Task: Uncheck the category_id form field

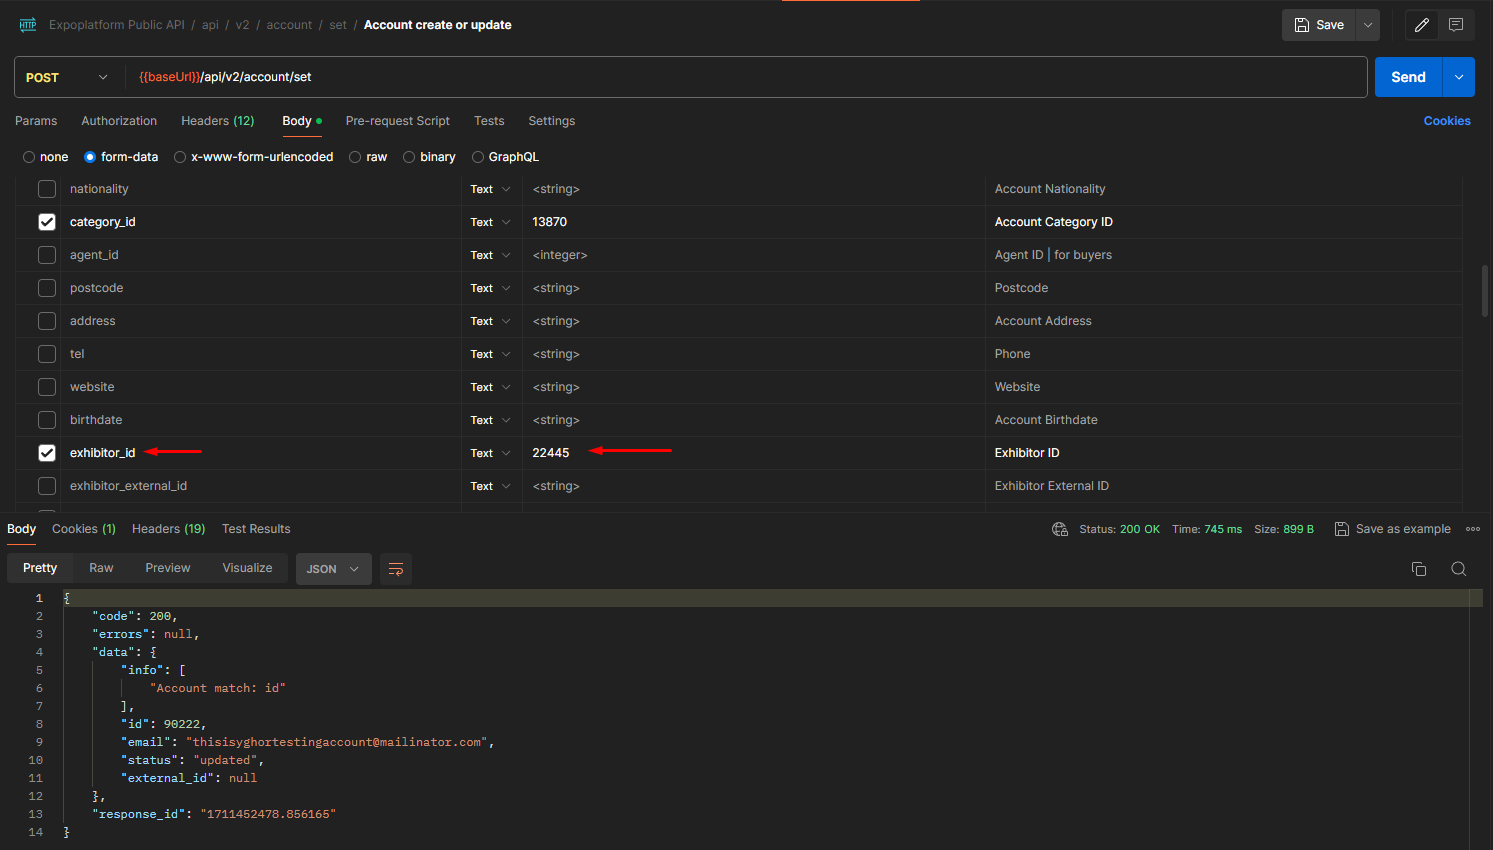Action: coord(46,221)
